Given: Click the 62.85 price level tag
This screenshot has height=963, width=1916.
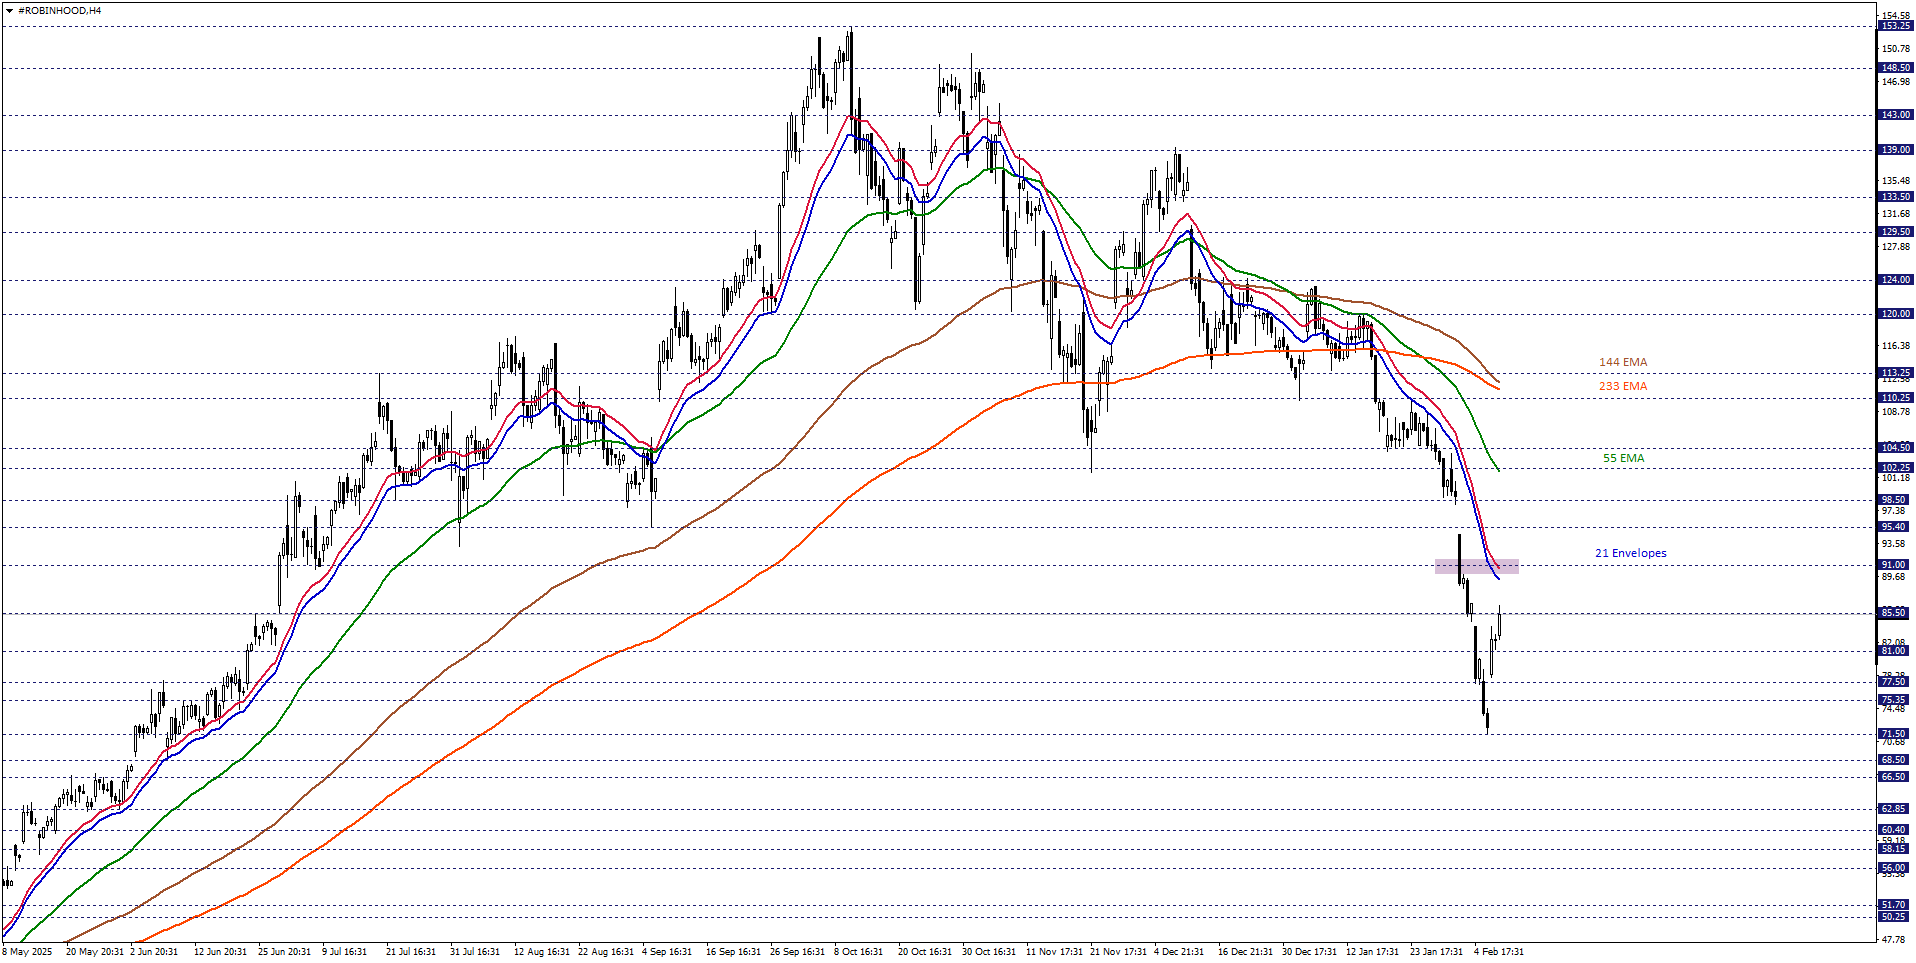Looking at the screenshot, I should [1895, 809].
